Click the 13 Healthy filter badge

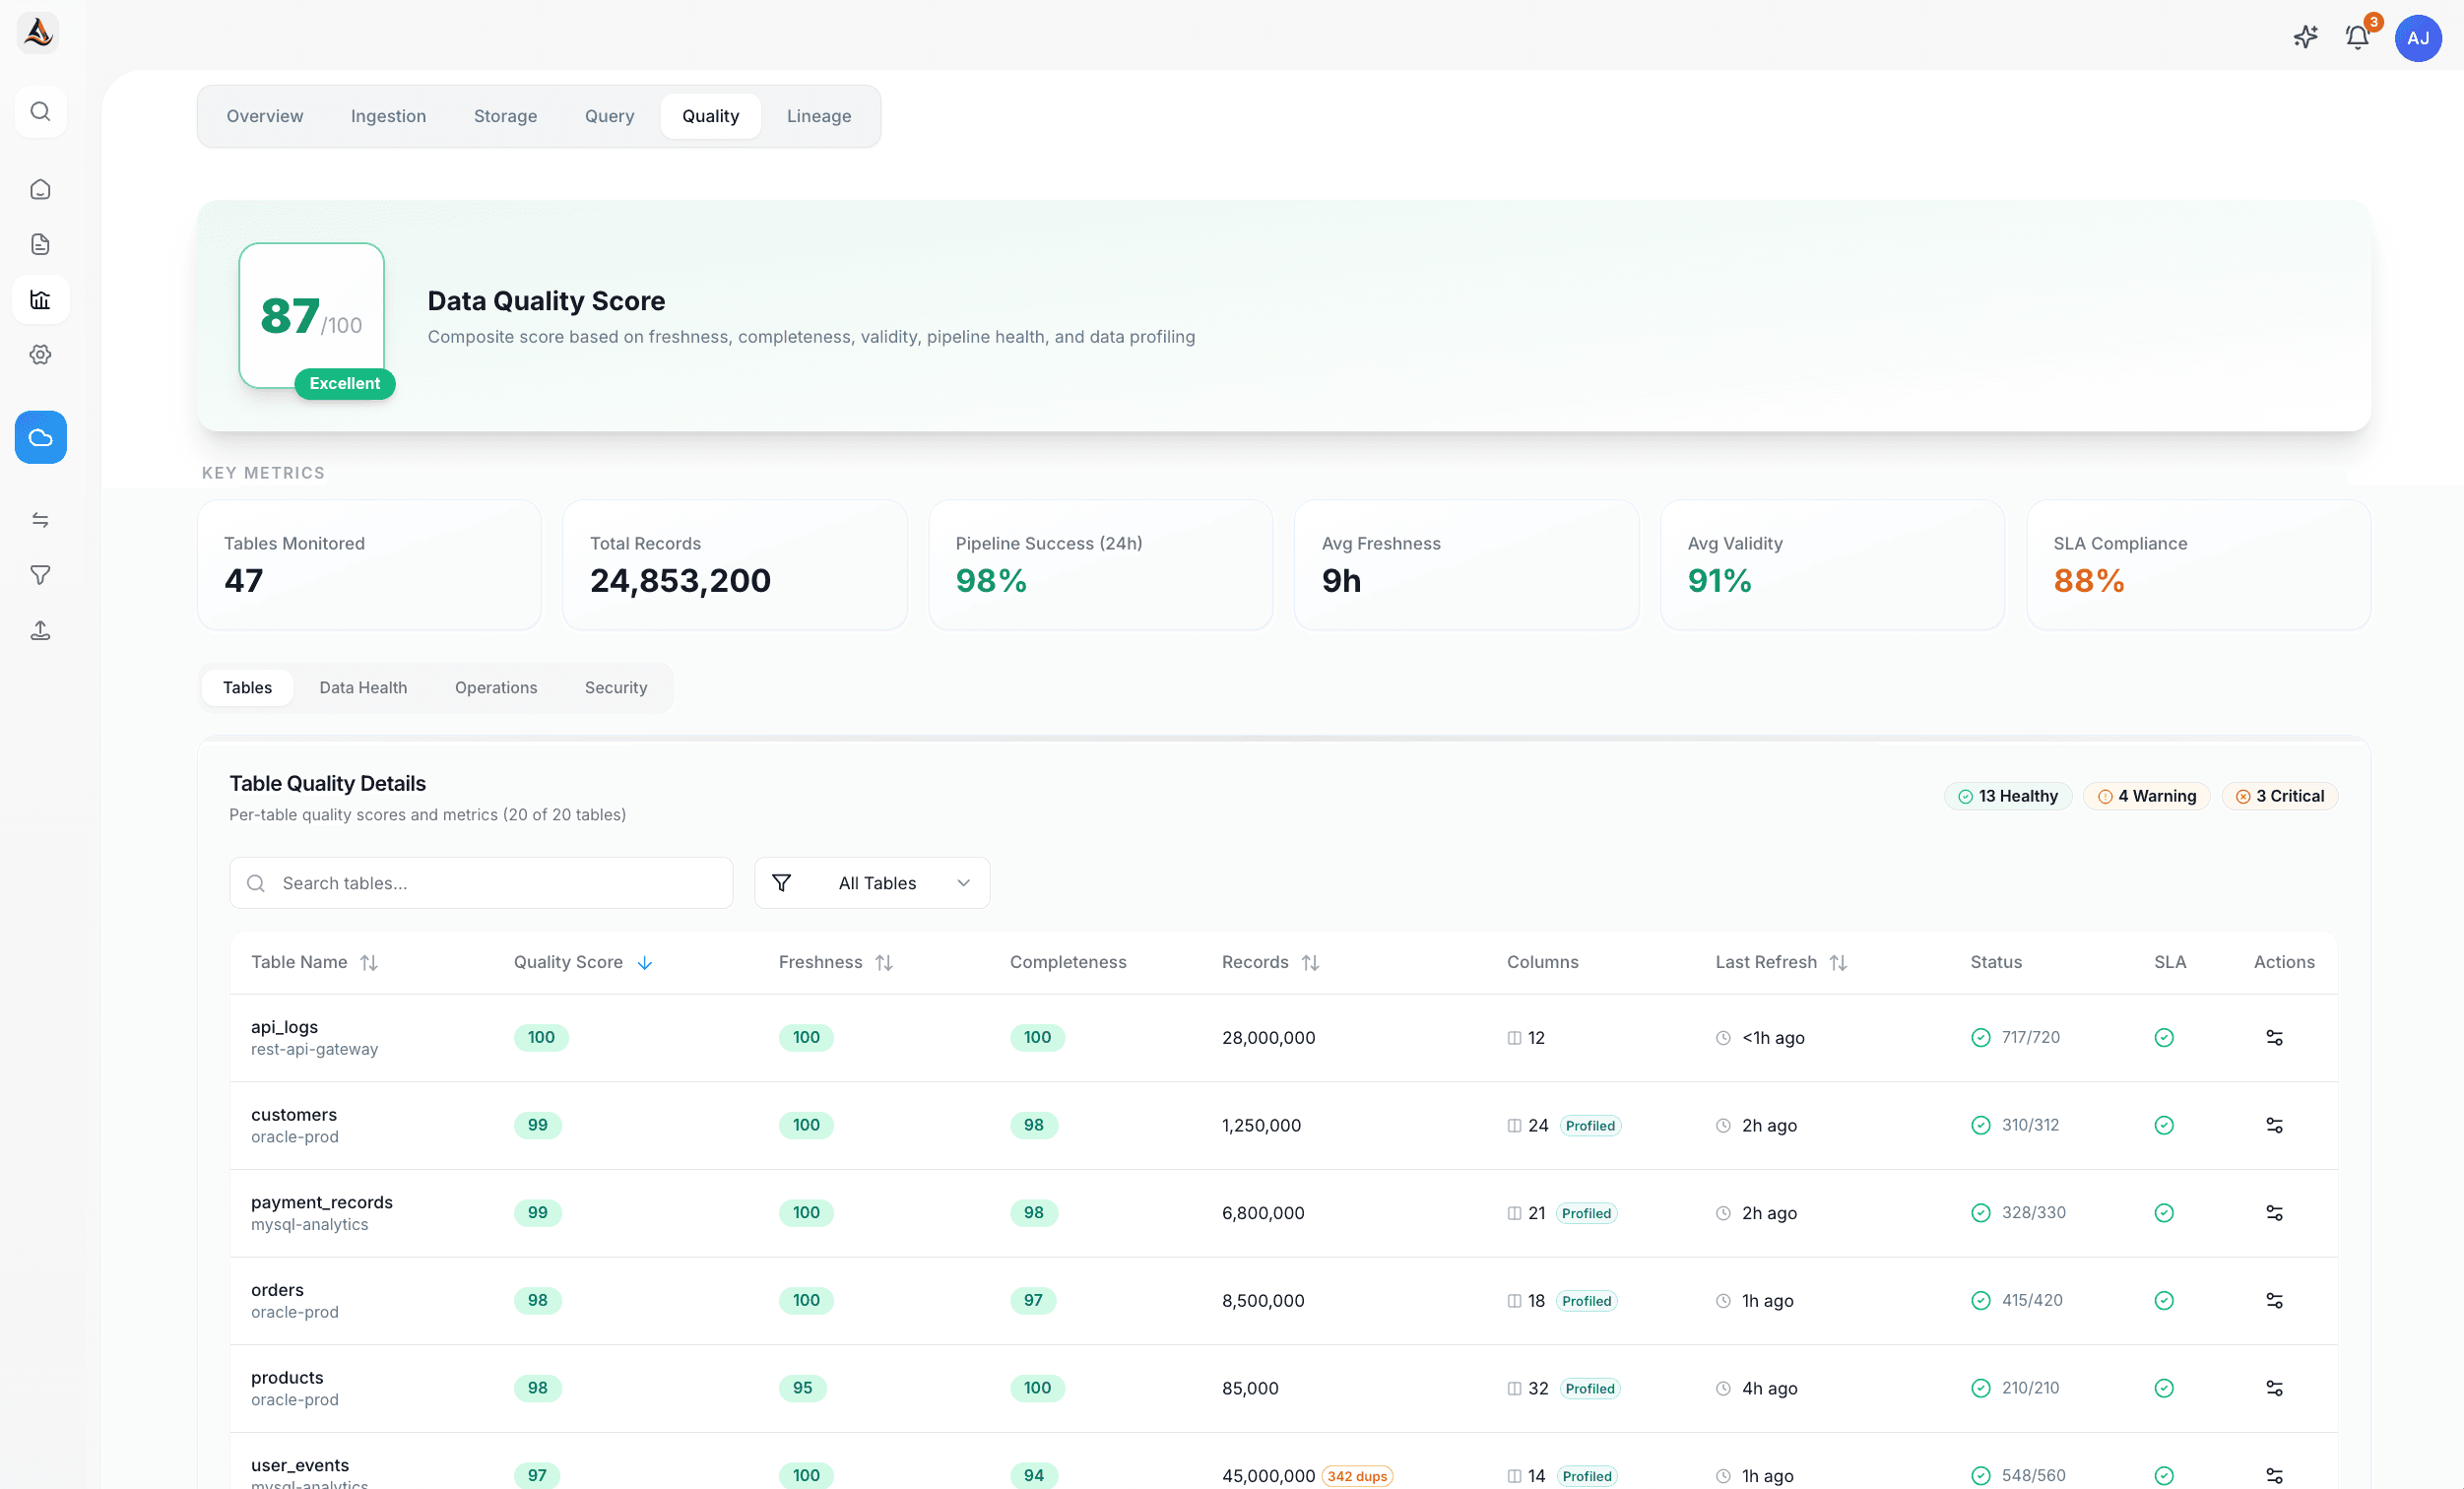tap(2008, 795)
